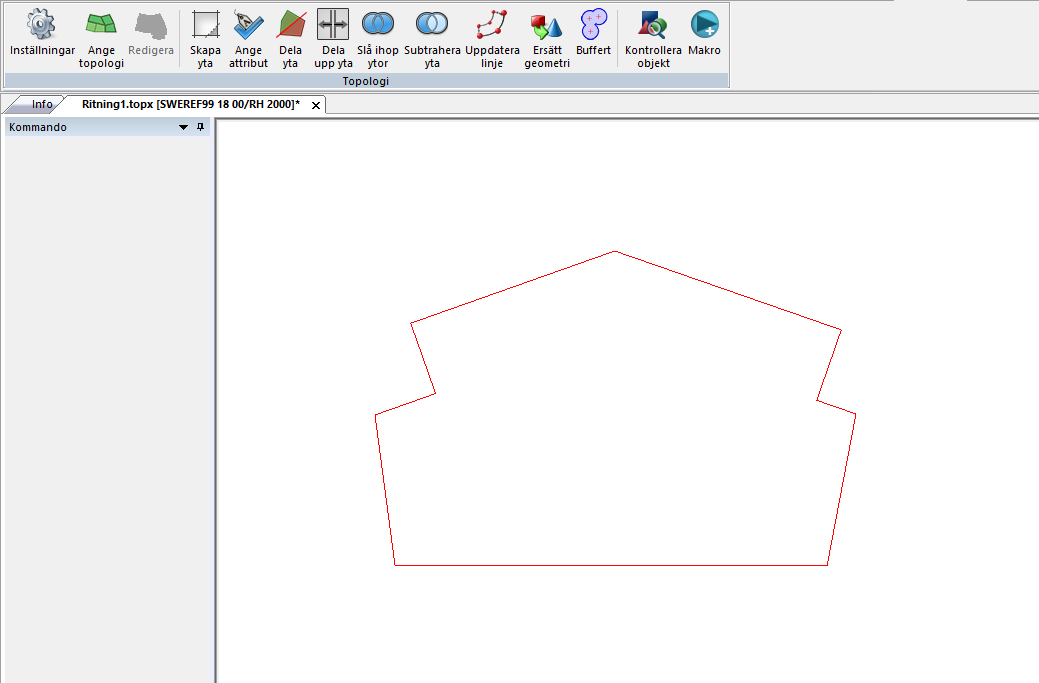Image resolution: width=1039 pixels, height=683 pixels.
Task: Toggle the Kommando panel pin
Action: point(200,127)
